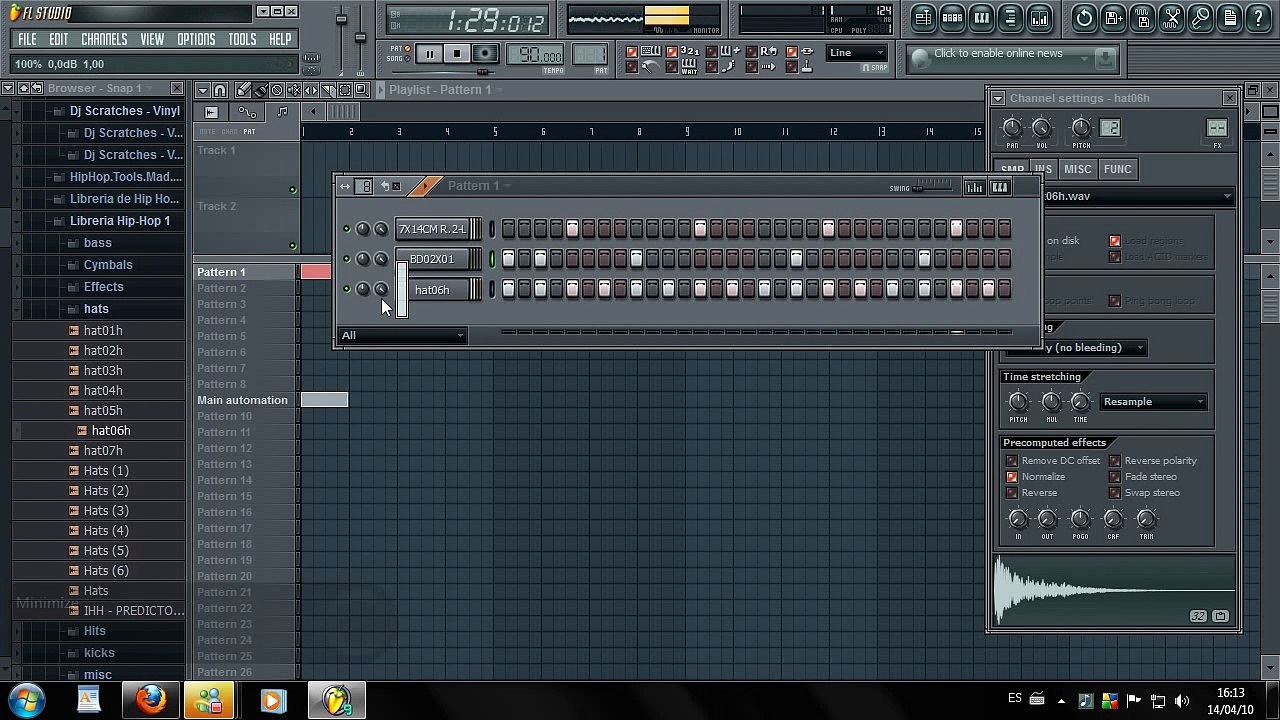Enable the Reverse checkbox
Viewport: 1280px width, 720px height.
click(x=1012, y=493)
